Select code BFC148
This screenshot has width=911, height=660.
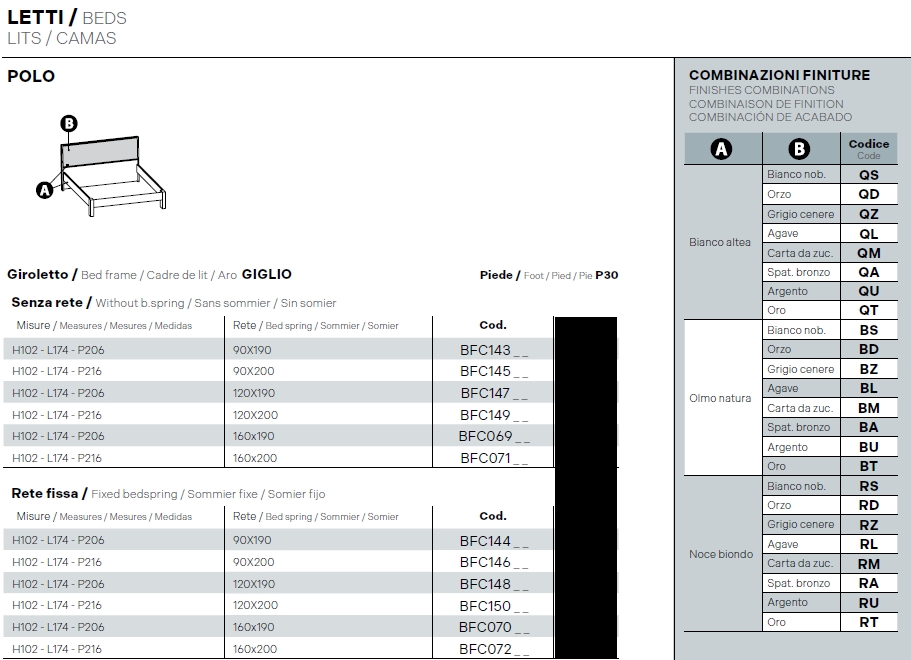point(494,584)
